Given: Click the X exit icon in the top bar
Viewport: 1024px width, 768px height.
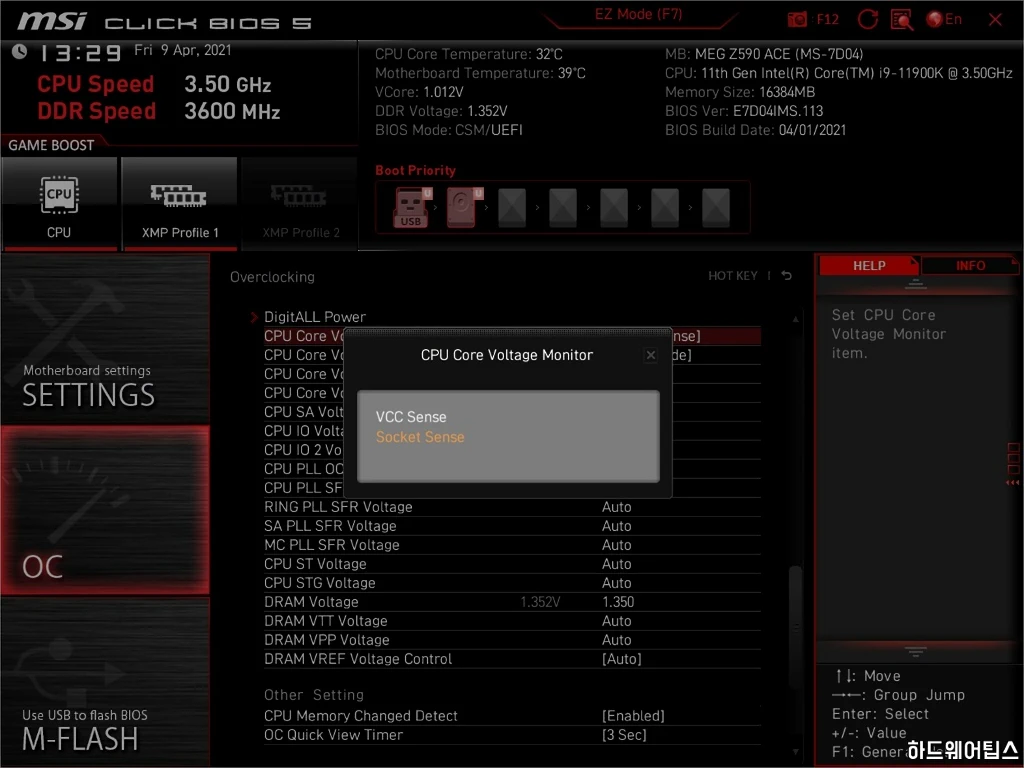Looking at the screenshot, I should click(x=995, y=20).
